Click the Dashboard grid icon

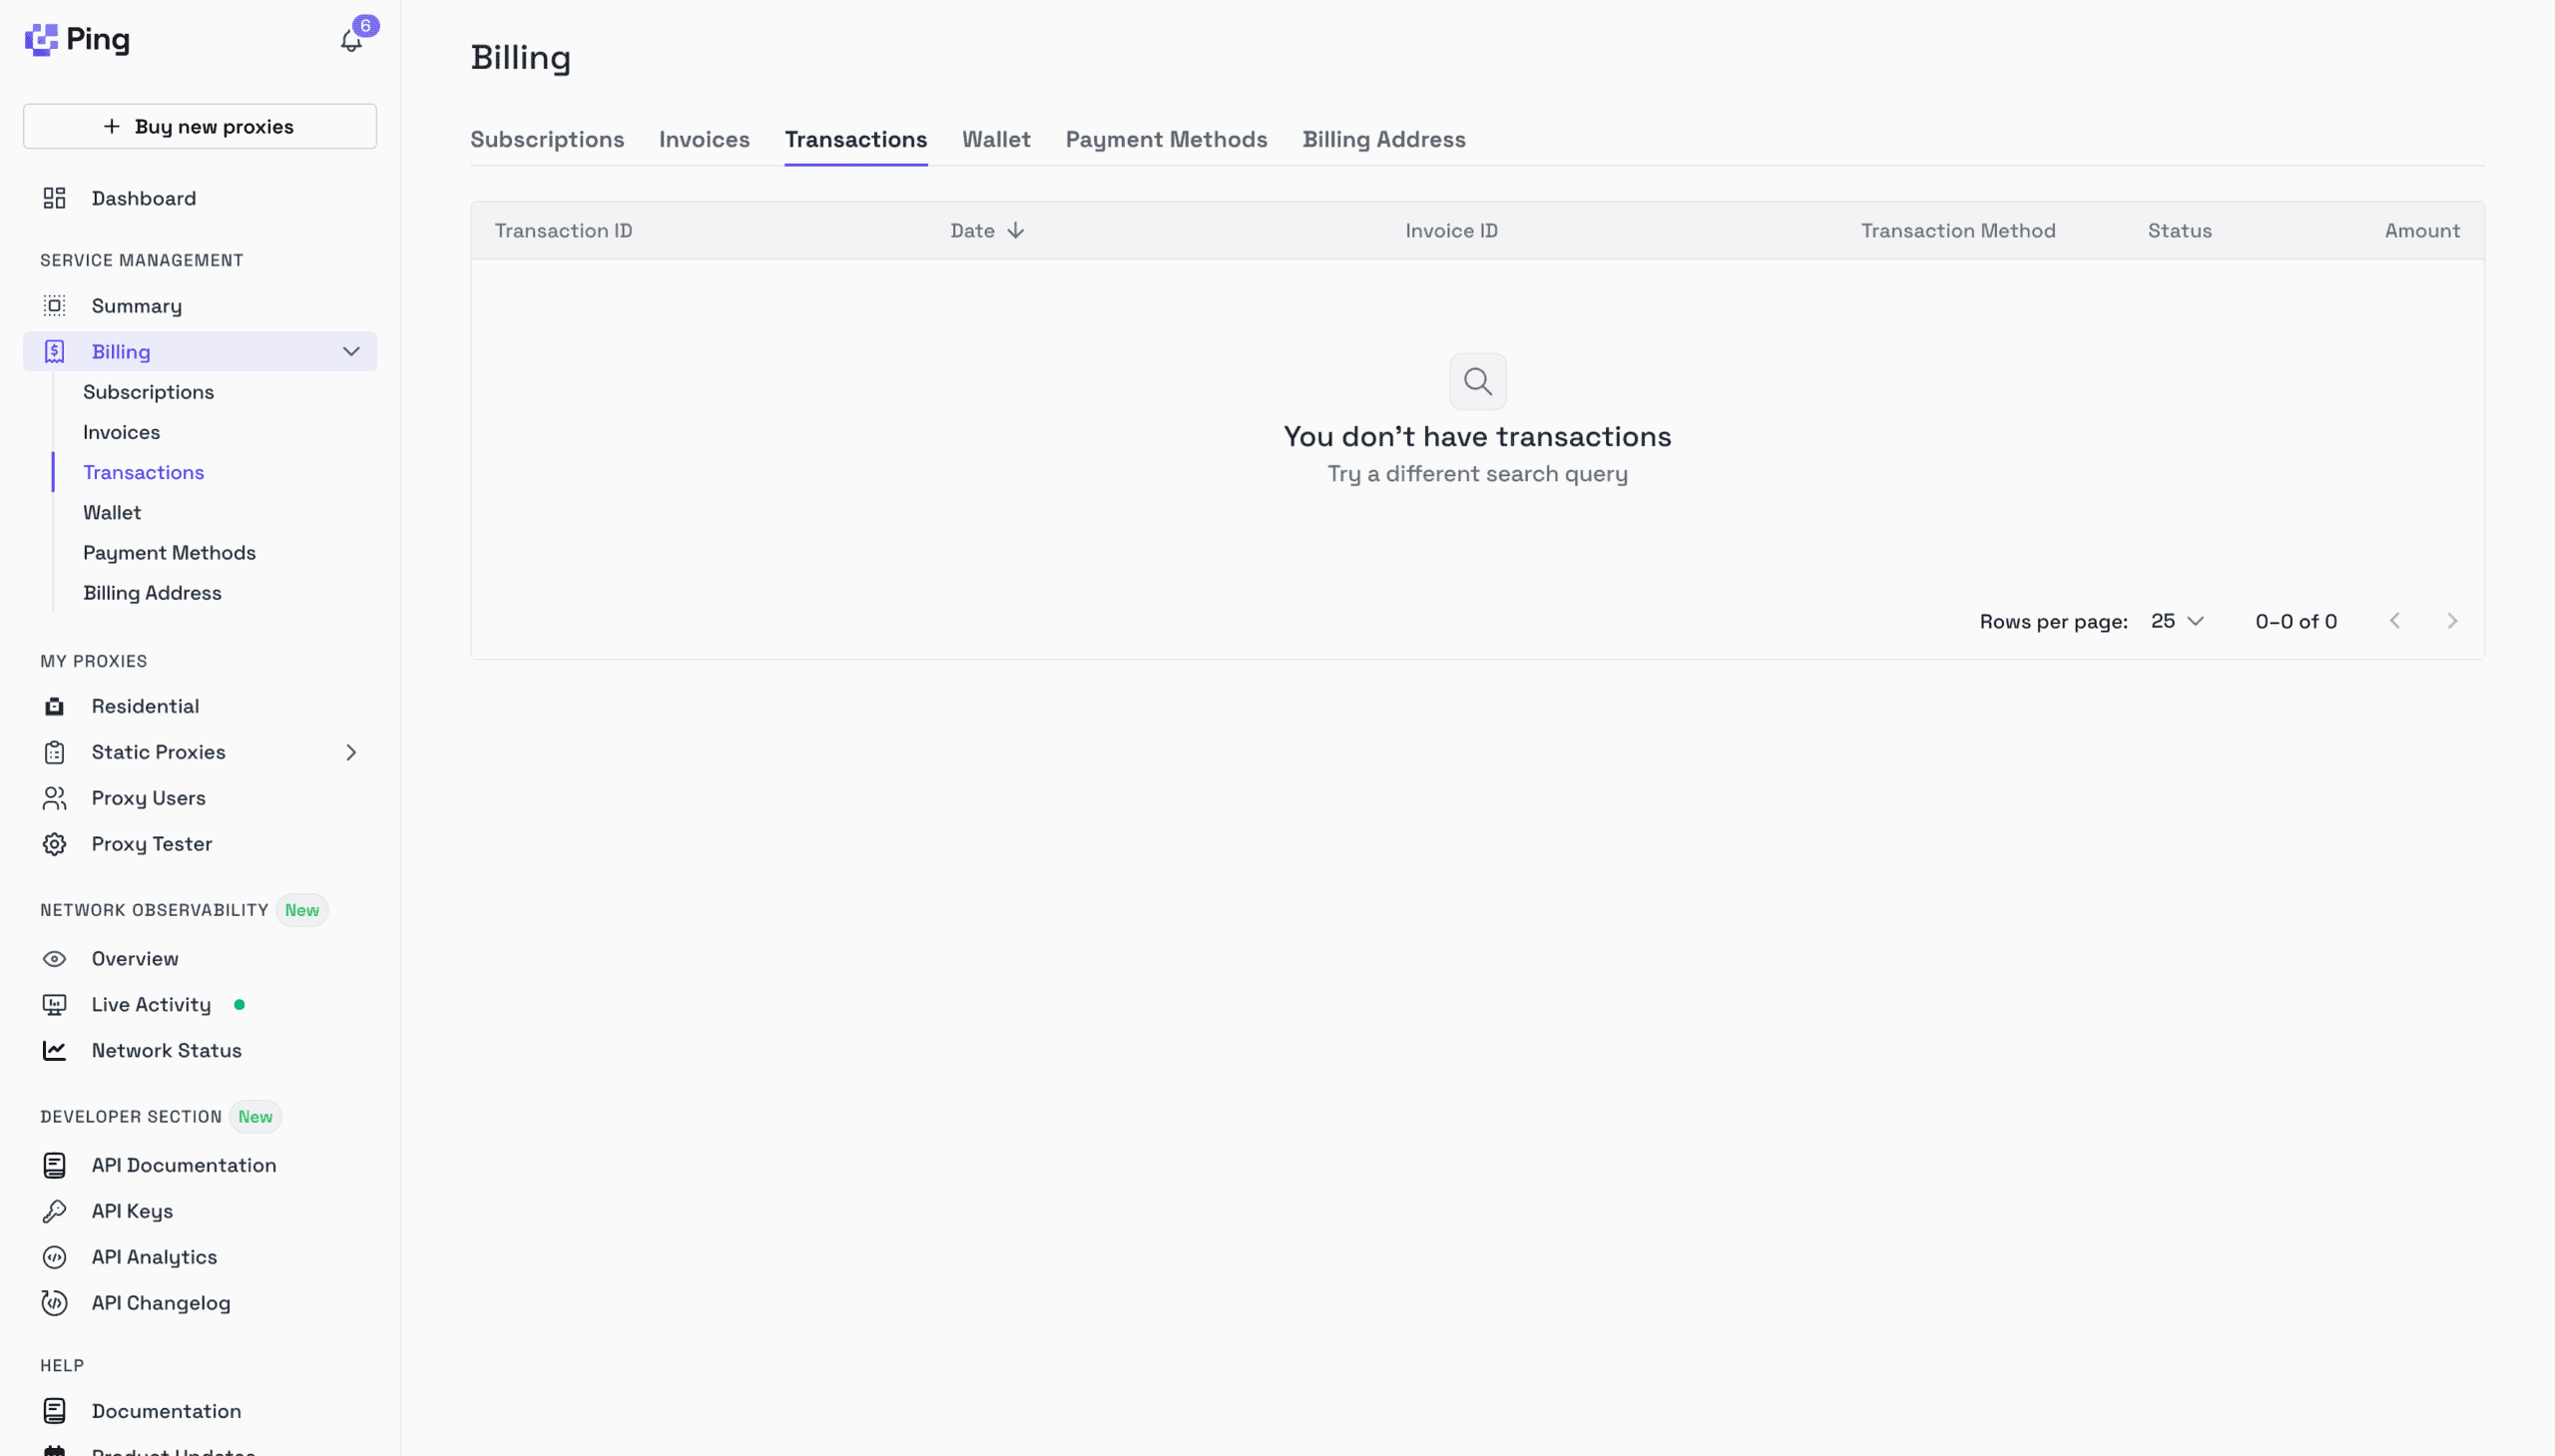tap(54, 198)
